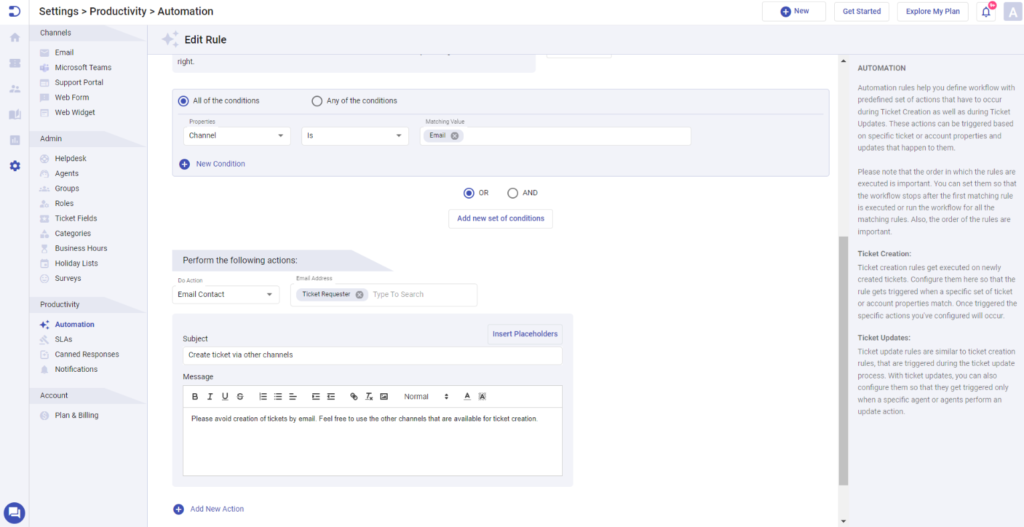Open Ticket Fields settings

coord(76,219)
